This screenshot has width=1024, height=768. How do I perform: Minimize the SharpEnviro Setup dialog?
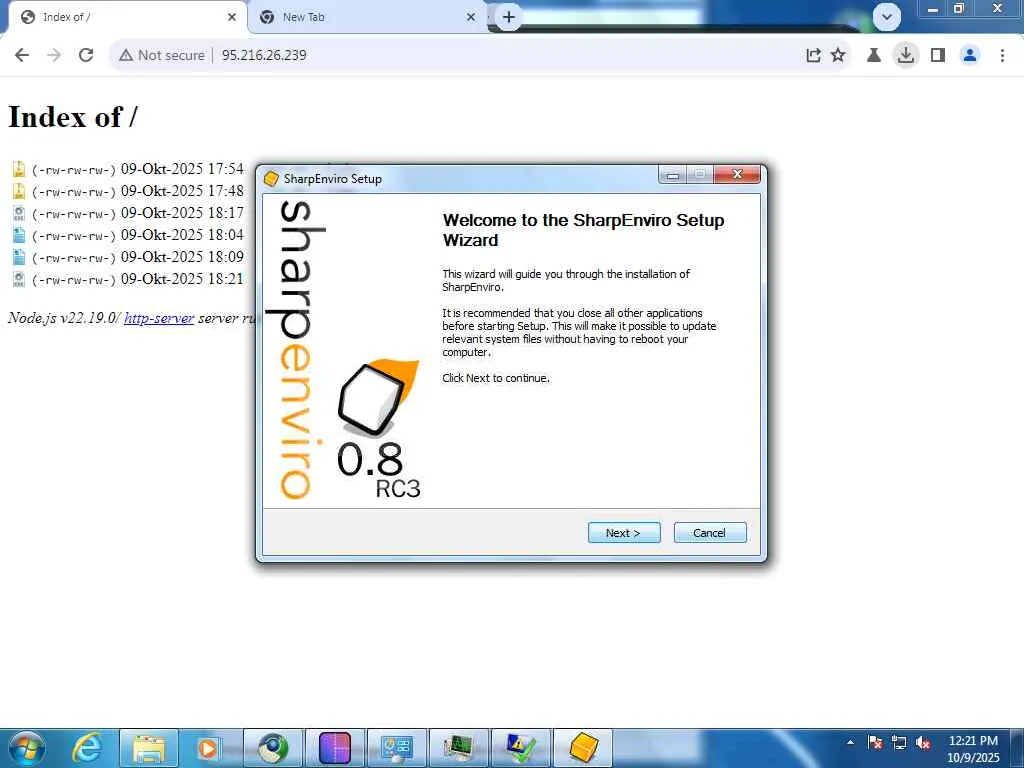click(673, 174)
